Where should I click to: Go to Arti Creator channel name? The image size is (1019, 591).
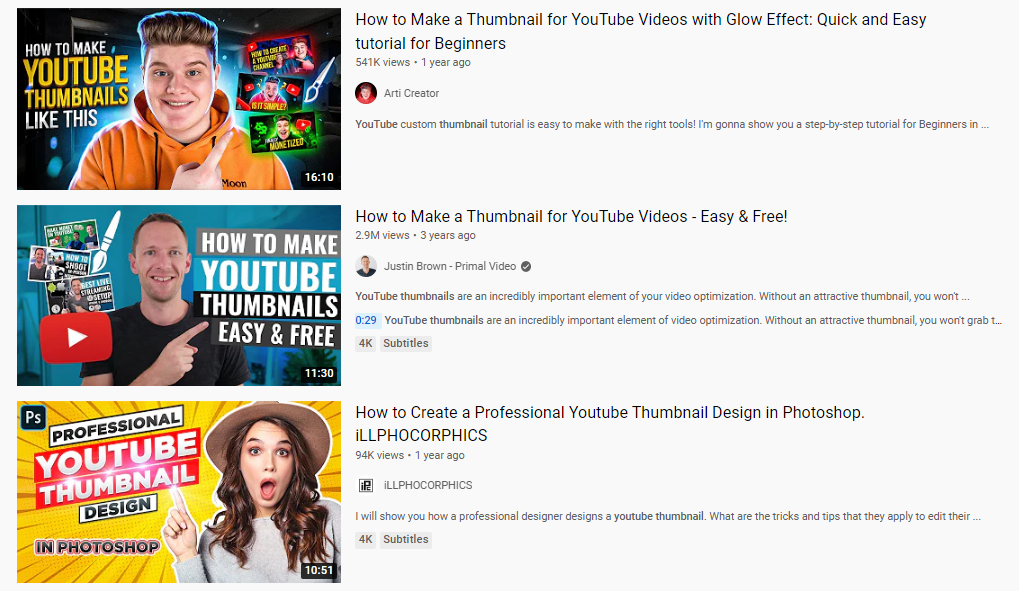[x=411, y=93]
